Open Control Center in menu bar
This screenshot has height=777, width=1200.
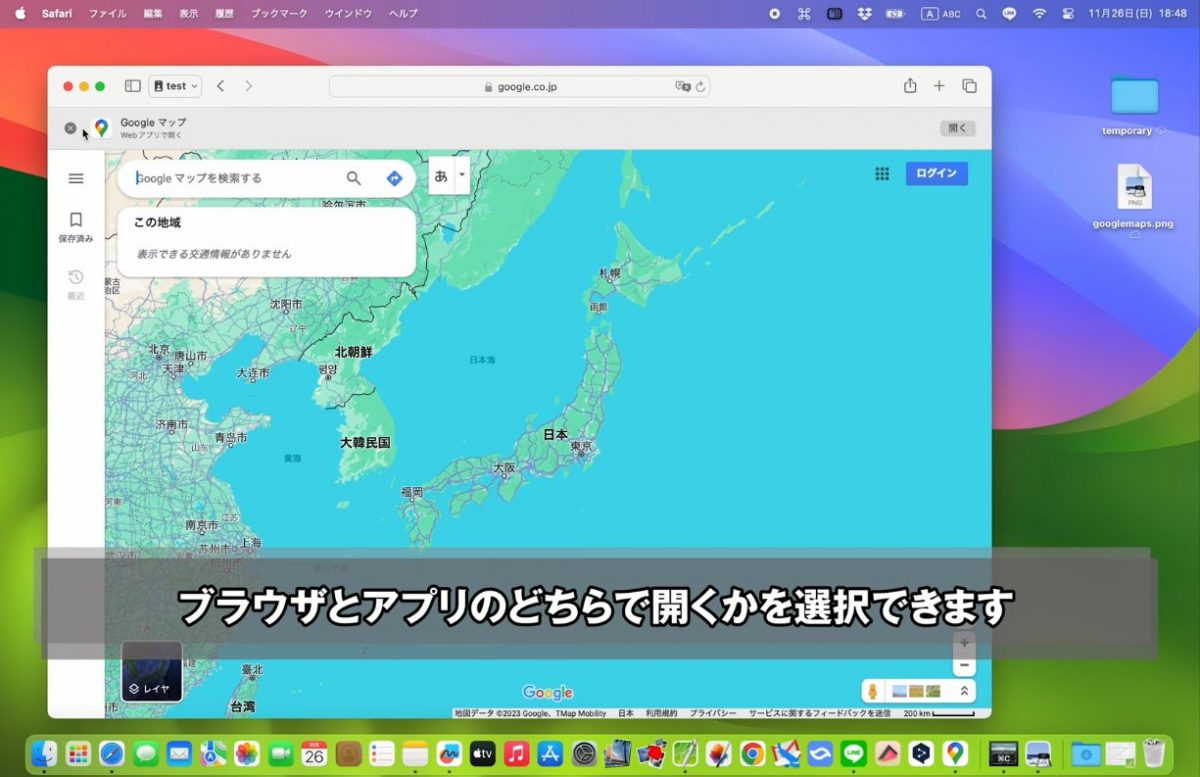1068,14
